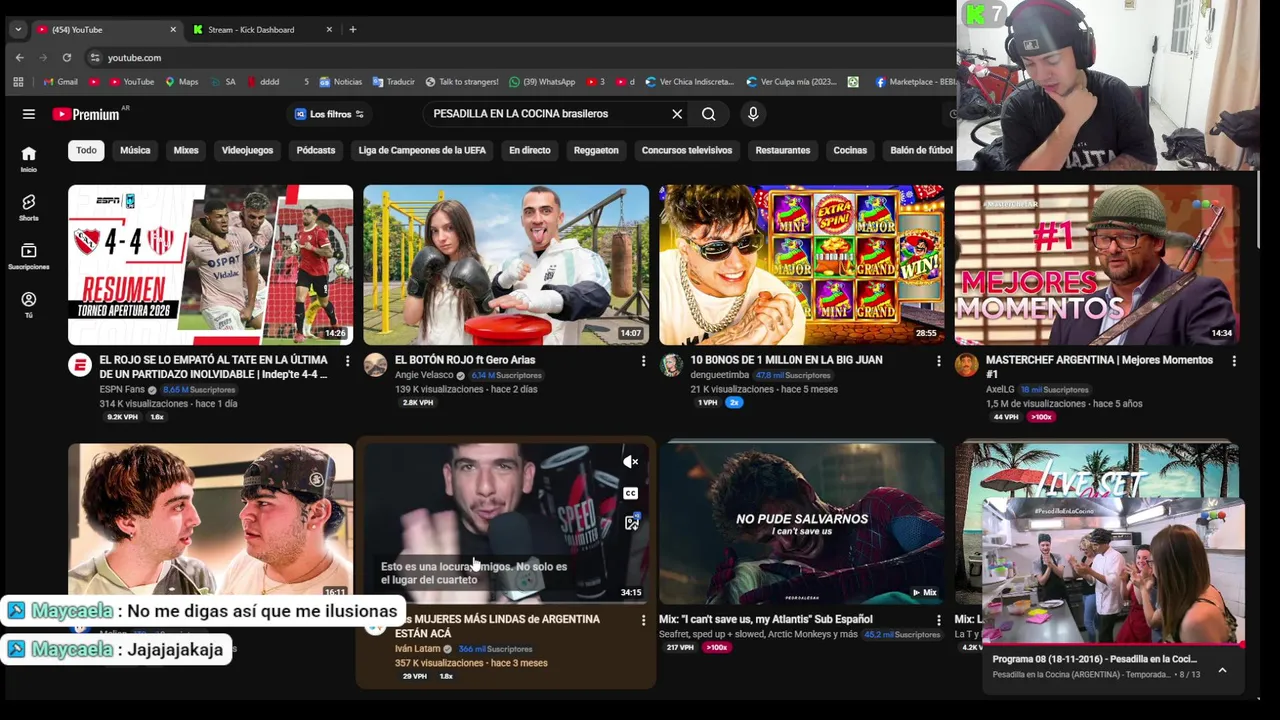Viewport: 1280px width, 720px height.
Task: Open options menu for Mix can't save us
Action: (938, 621)
